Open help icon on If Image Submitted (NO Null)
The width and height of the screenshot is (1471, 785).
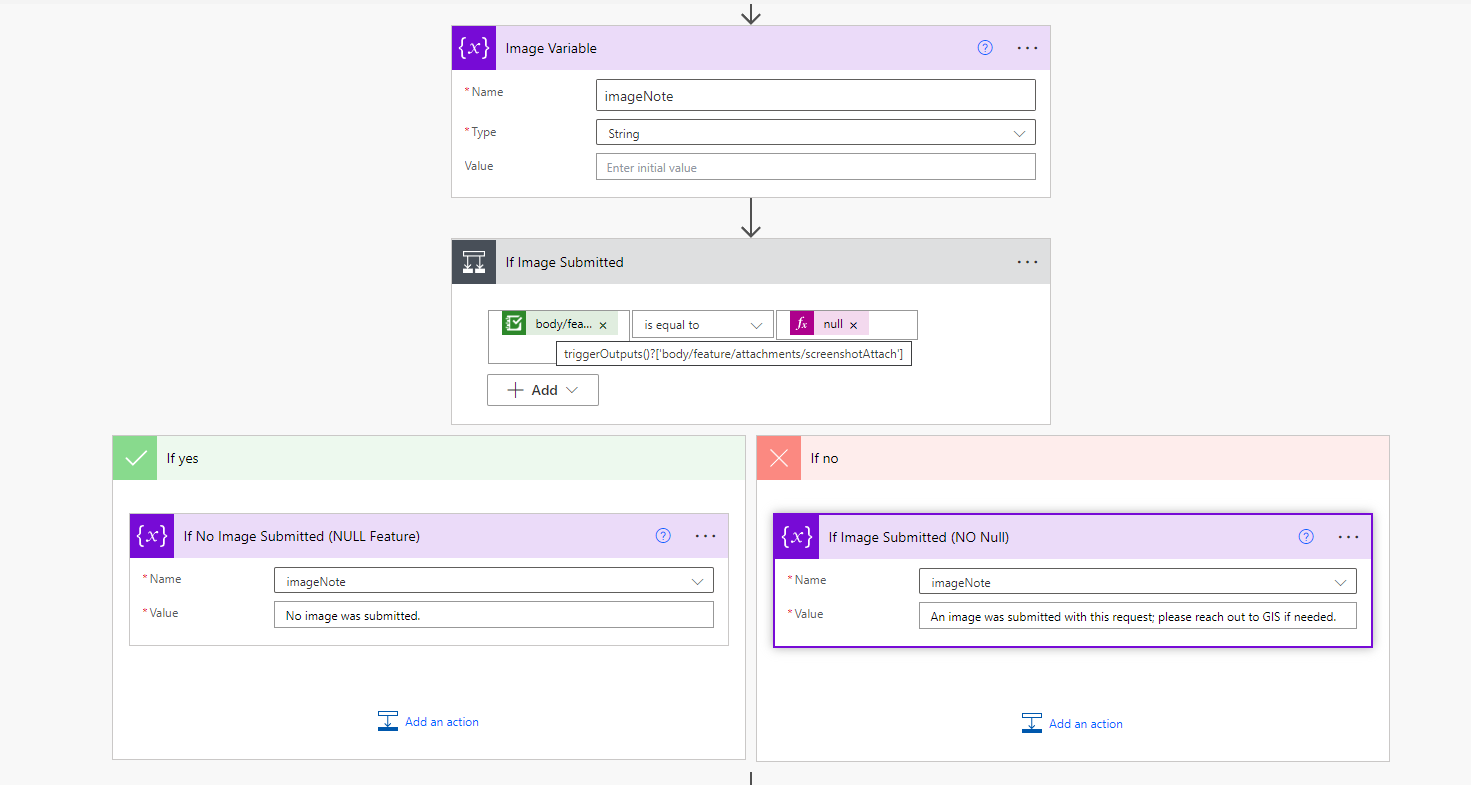click(1306, 537)
